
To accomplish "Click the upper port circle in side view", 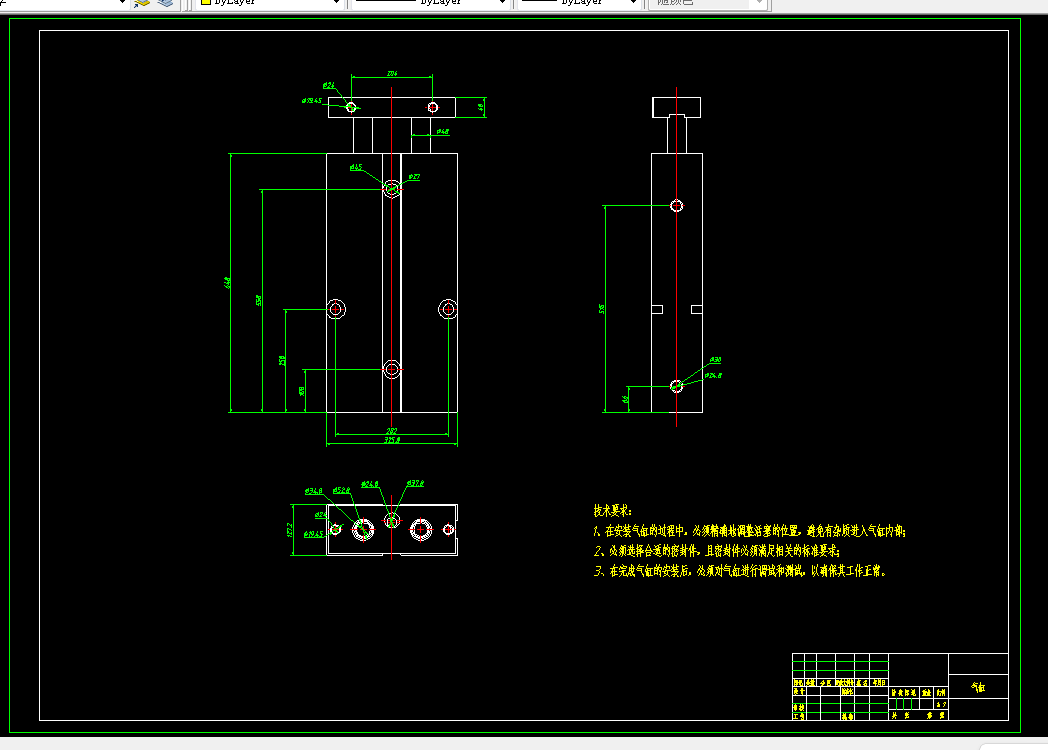I will pos(676,206).
